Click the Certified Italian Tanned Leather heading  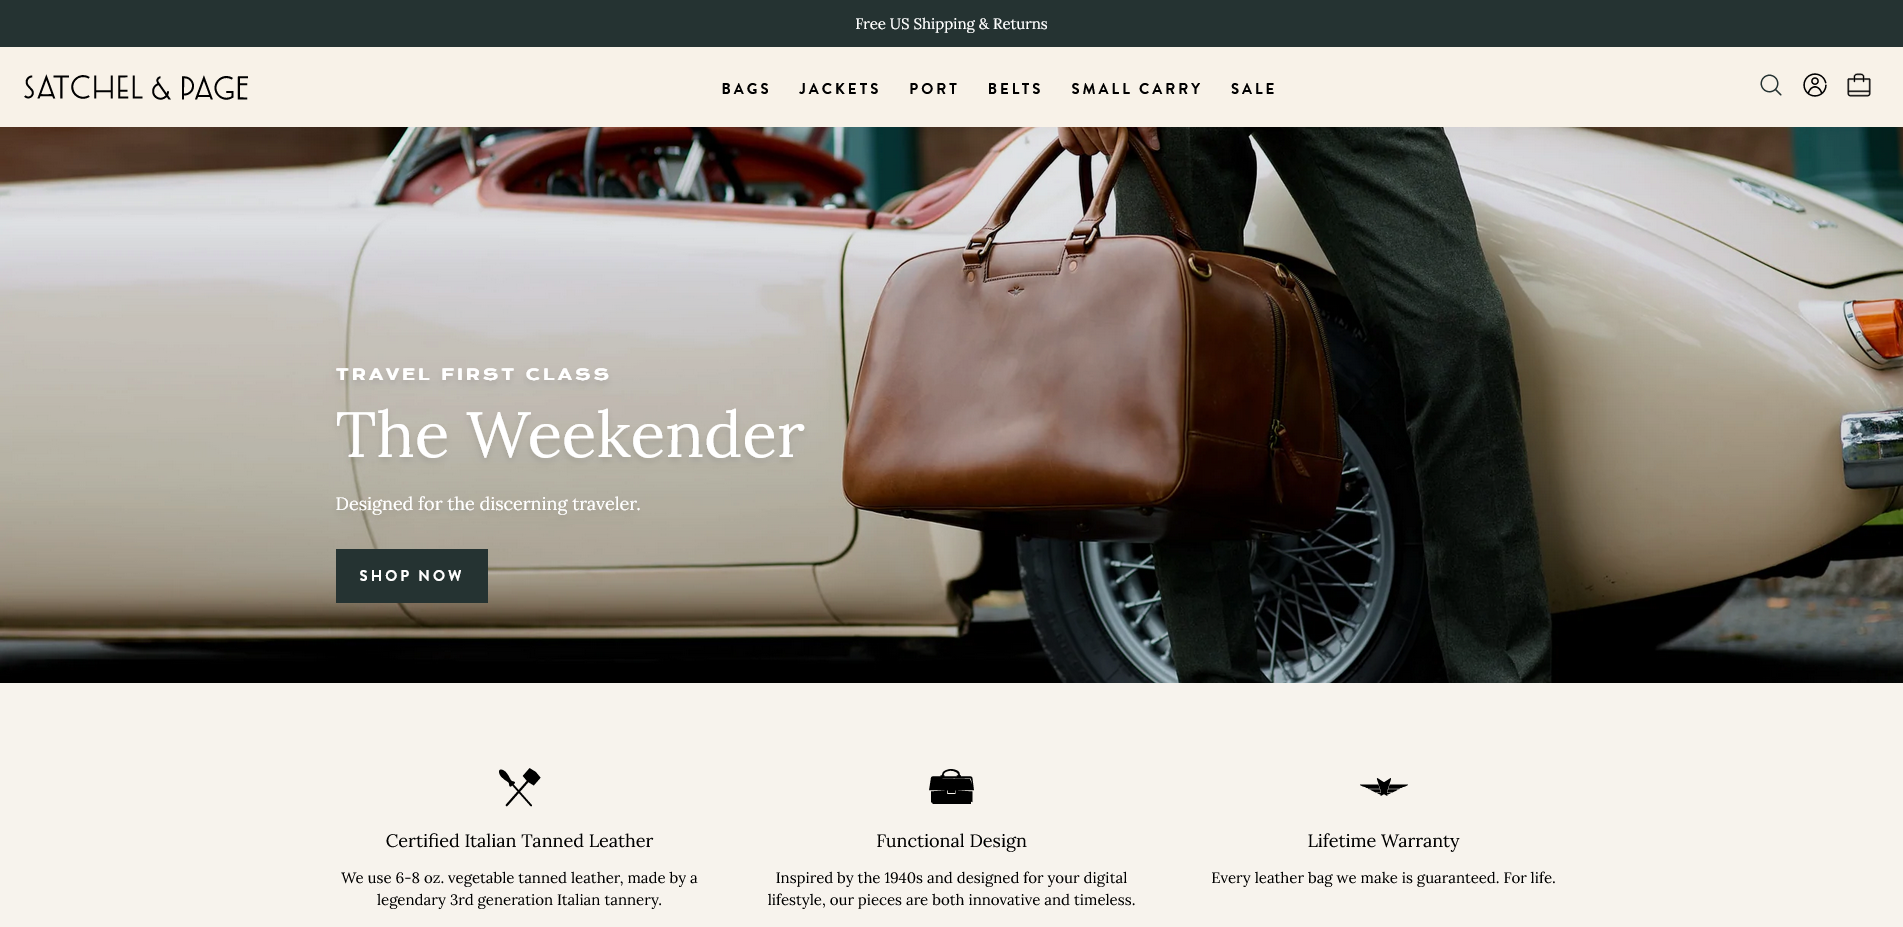coord(519,841)
